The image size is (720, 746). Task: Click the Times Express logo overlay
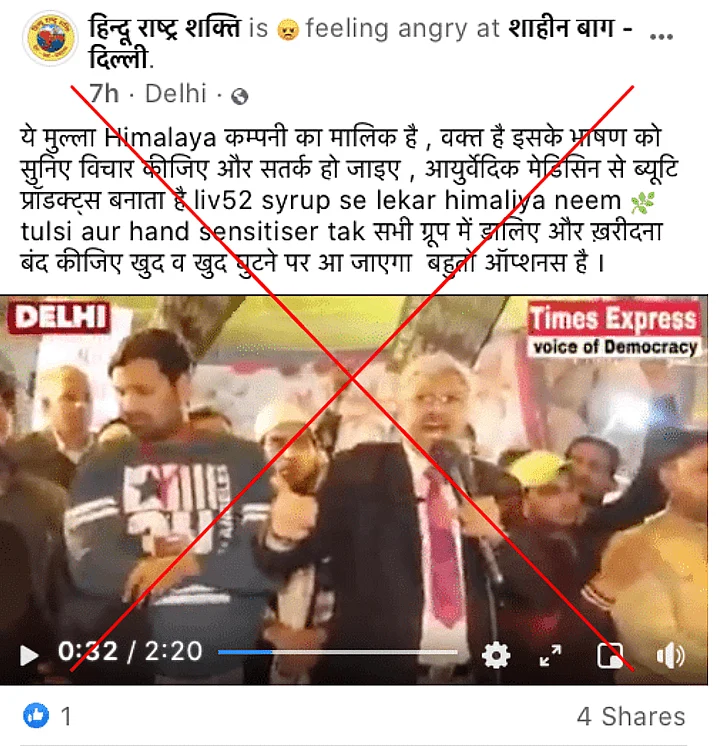coord(614,329)
